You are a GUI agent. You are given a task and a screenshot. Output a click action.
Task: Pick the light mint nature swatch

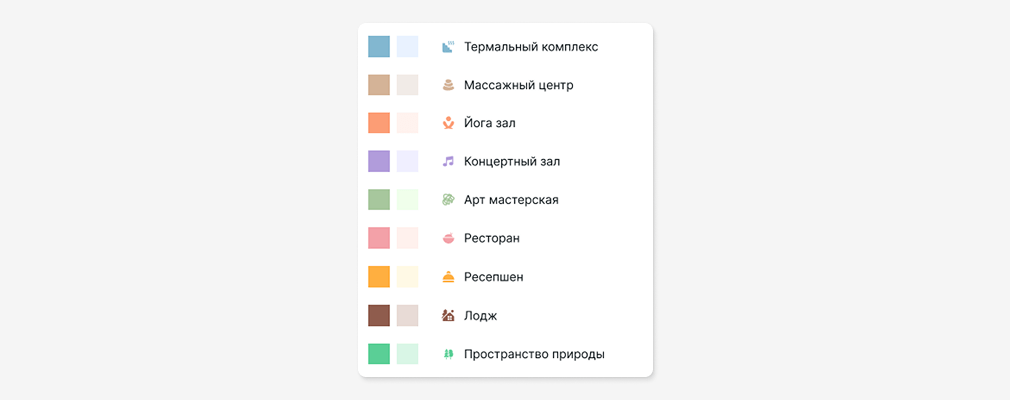click(x=407, y=354)
